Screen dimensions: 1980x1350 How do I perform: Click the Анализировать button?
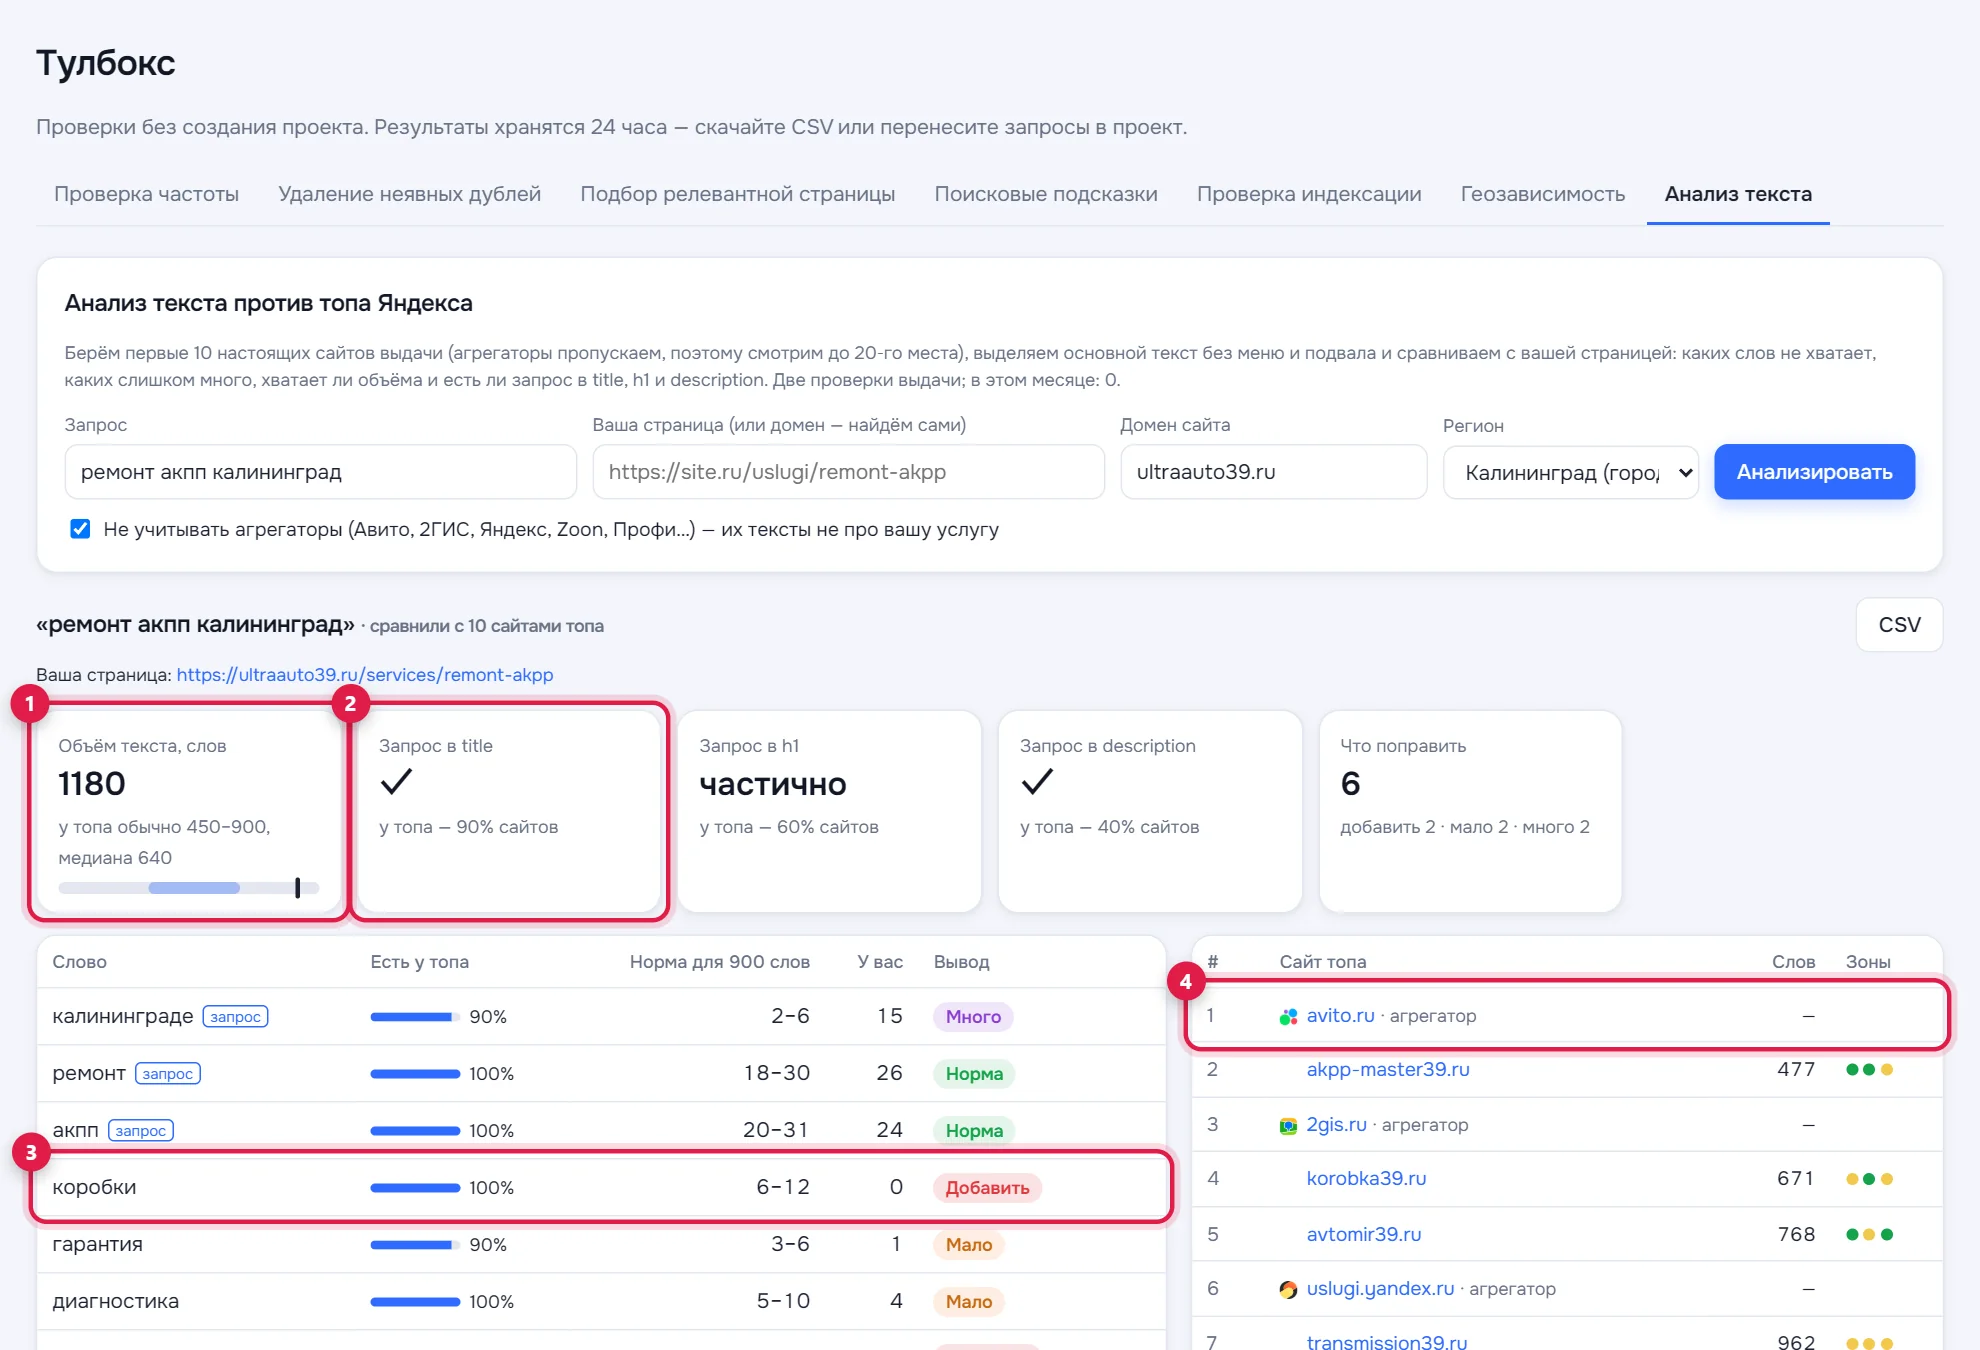pos(1814,472)
